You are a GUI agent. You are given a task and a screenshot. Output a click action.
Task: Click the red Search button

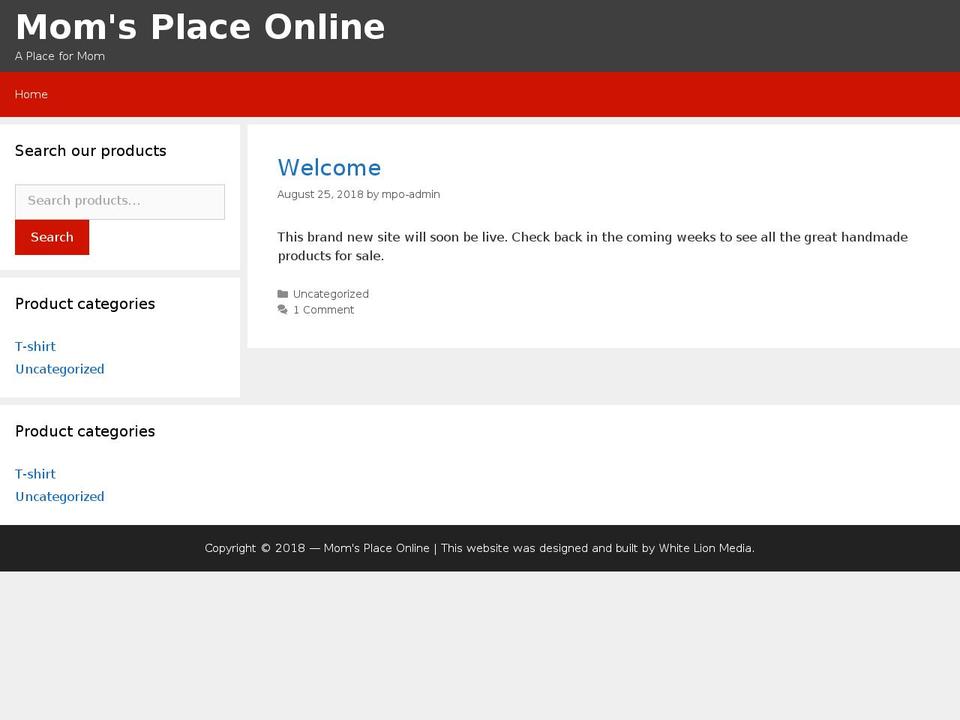(x=52, y=237)
